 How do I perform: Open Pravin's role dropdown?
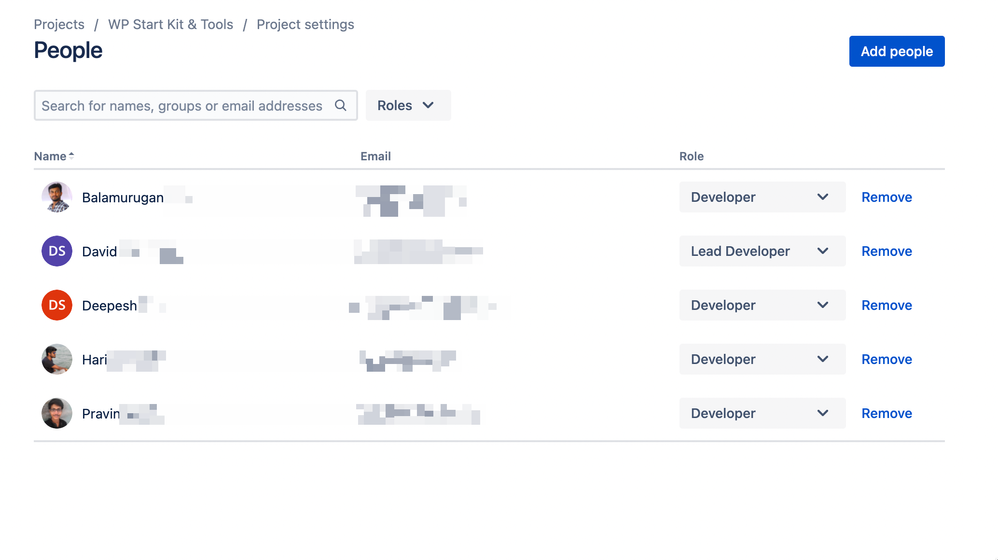click(762, 414)
